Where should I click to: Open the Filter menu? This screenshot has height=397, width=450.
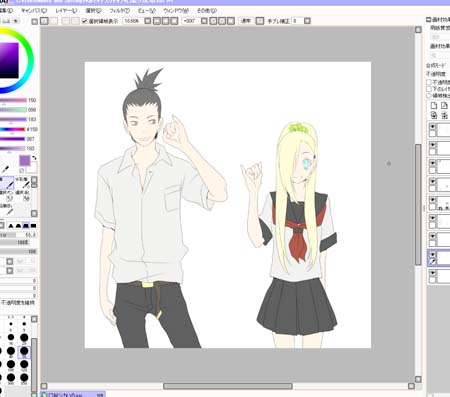coord(120,11)
